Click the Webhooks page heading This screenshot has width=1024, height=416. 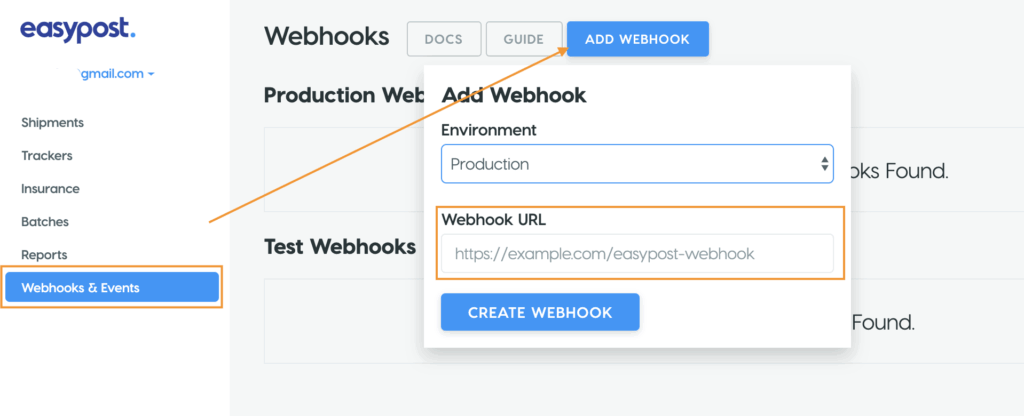pyautogui.click(x=326, y=37)
